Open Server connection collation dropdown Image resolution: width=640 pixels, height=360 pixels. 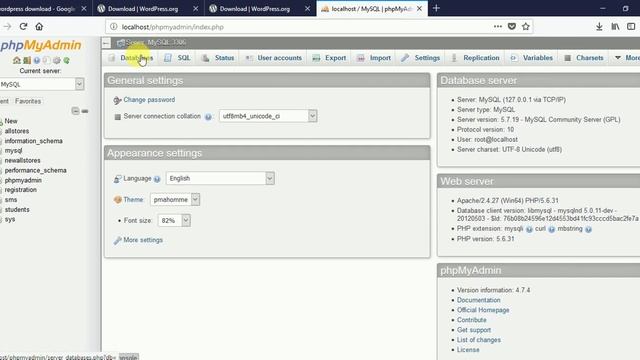tap(268, 116)
